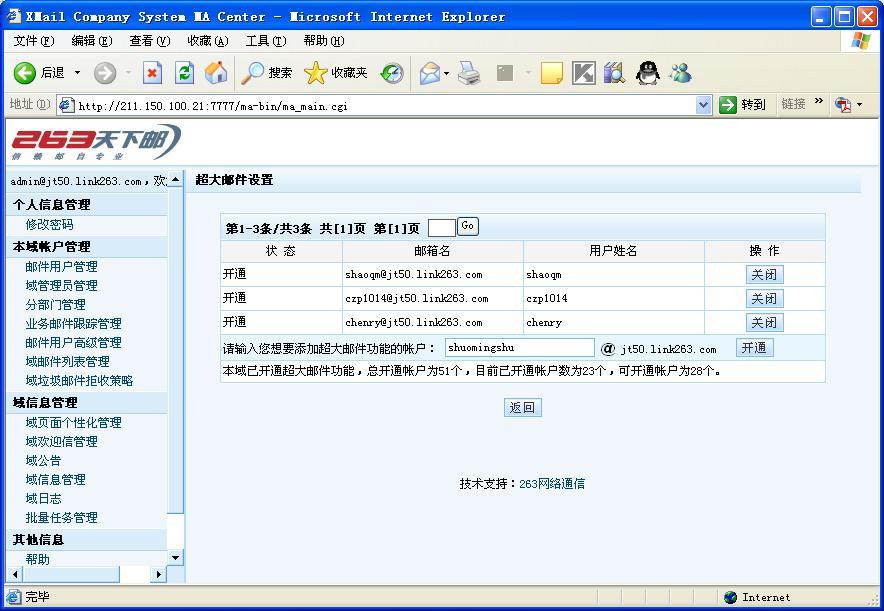Click the Messenger toolbar icon
This screenshot has height=611, width=884.
point(681,73)
